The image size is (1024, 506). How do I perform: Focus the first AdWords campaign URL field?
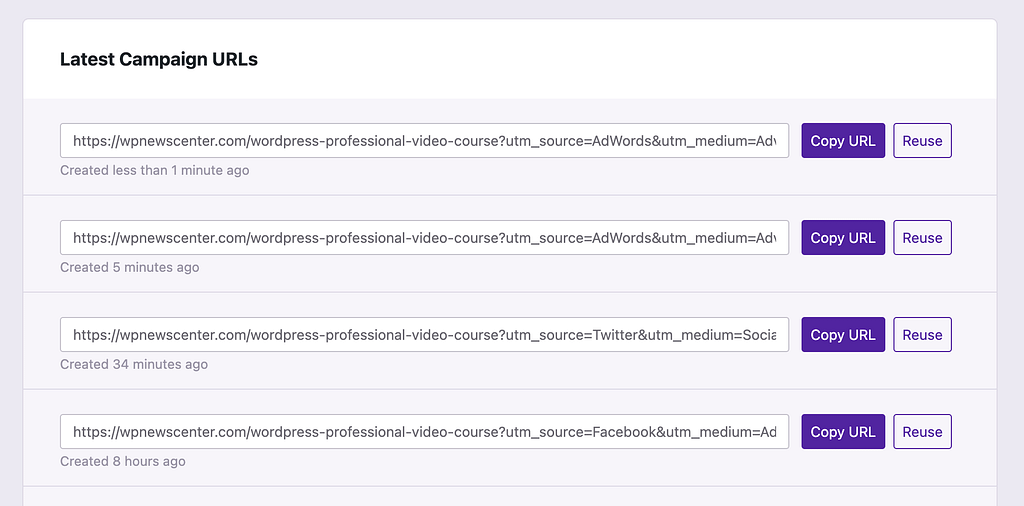424,141
